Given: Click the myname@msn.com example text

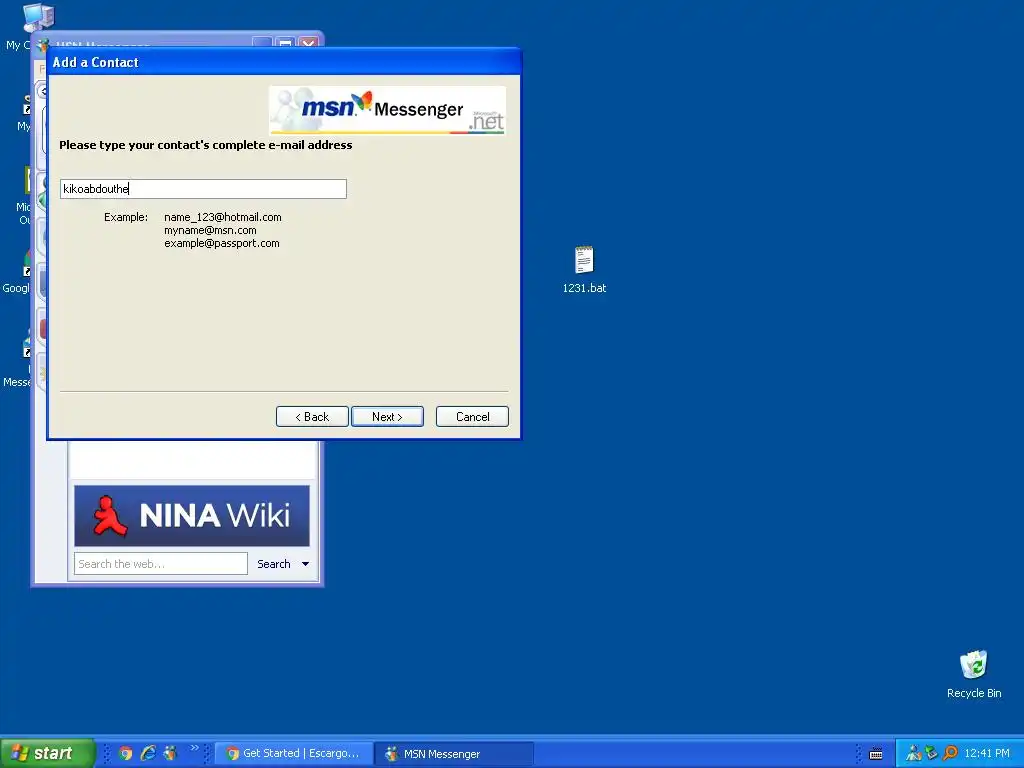Looking at the screenshot, I should [210, 231].
